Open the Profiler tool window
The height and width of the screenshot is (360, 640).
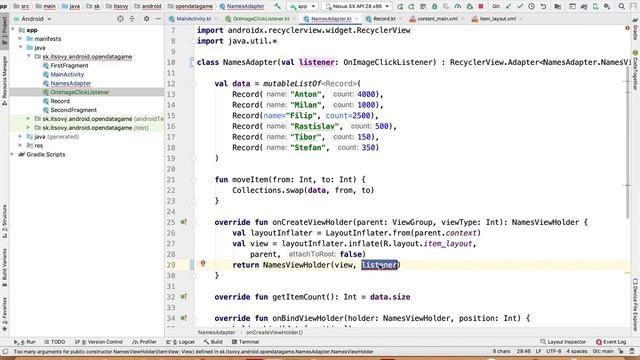[145, 342]
